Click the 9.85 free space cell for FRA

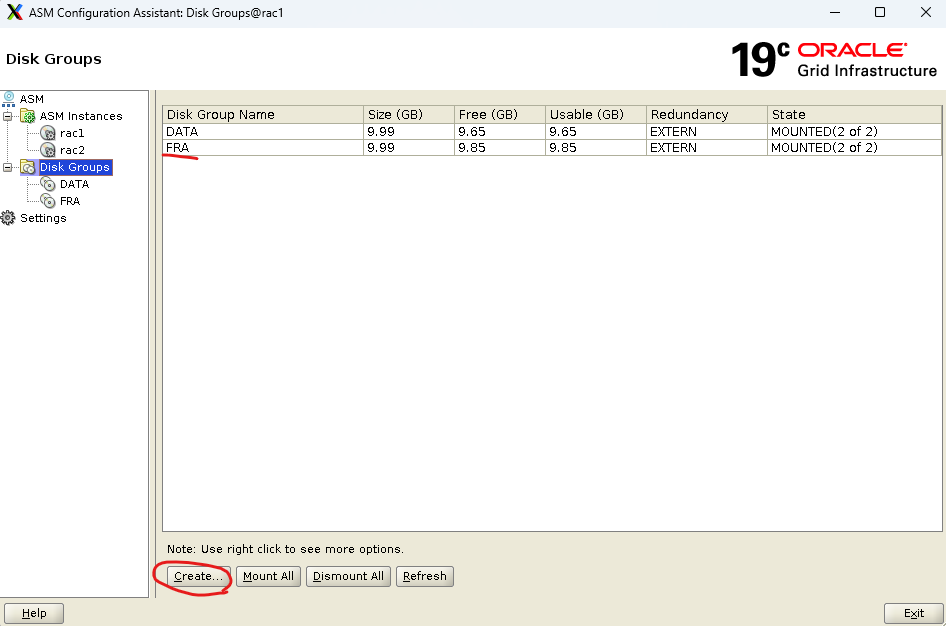click(500, 148)
